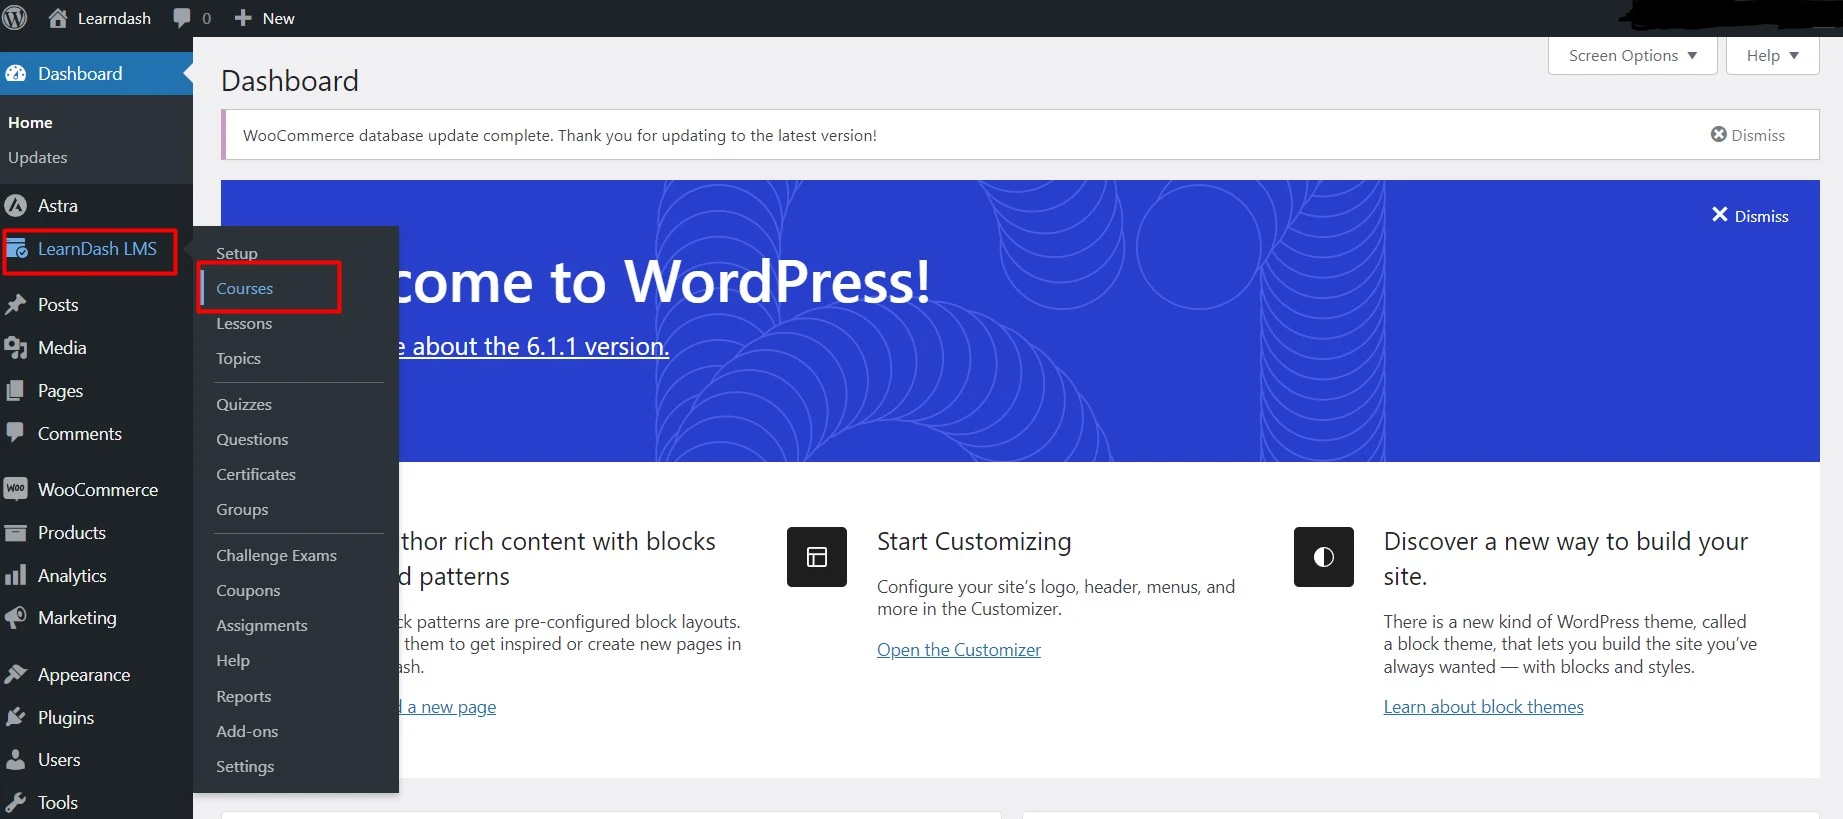Open Coupons in the LearnDash submenu
Image resolution: width=1843 pixels, height=819 pixels.
tap(248, 590)
